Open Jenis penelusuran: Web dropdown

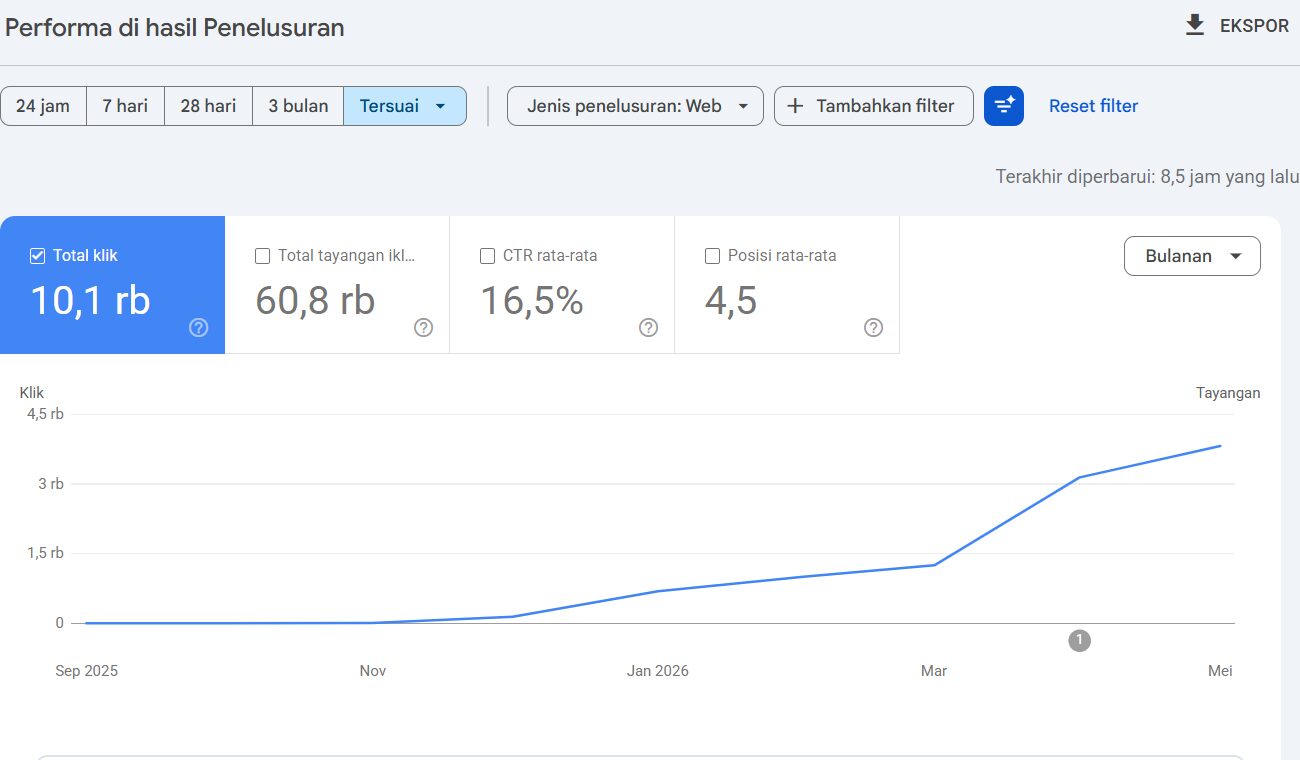[635, 106]
